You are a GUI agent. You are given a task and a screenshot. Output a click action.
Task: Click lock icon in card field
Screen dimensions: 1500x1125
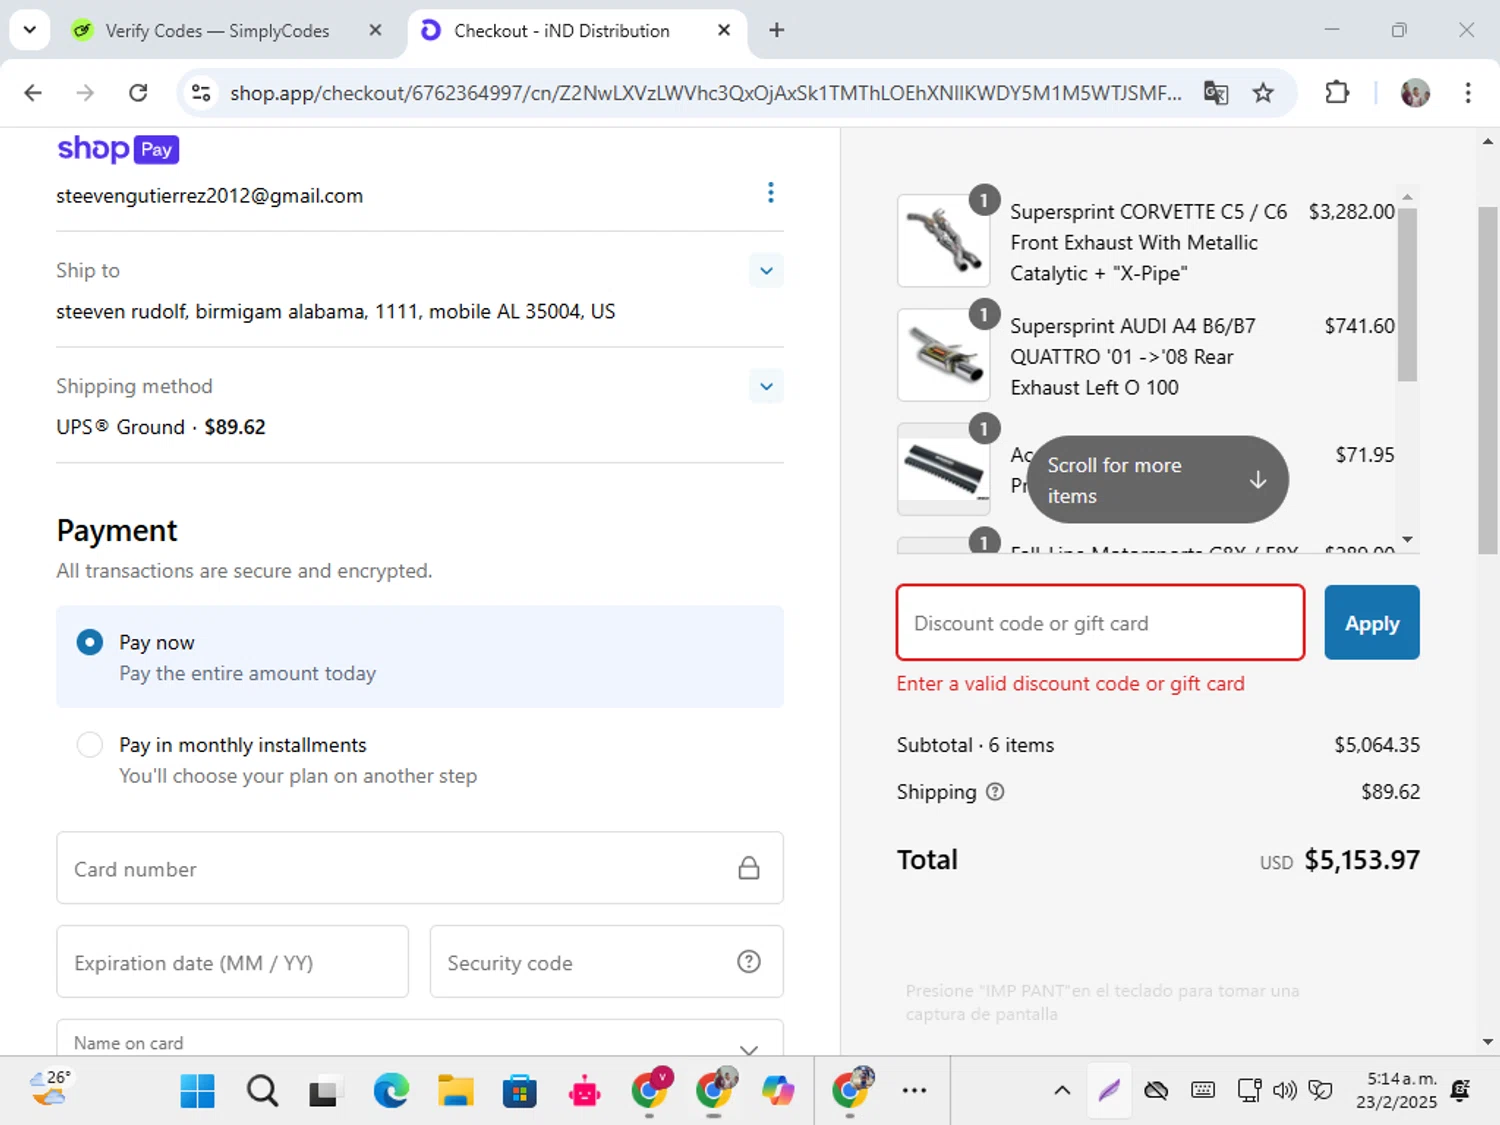[x=749, y=868]
